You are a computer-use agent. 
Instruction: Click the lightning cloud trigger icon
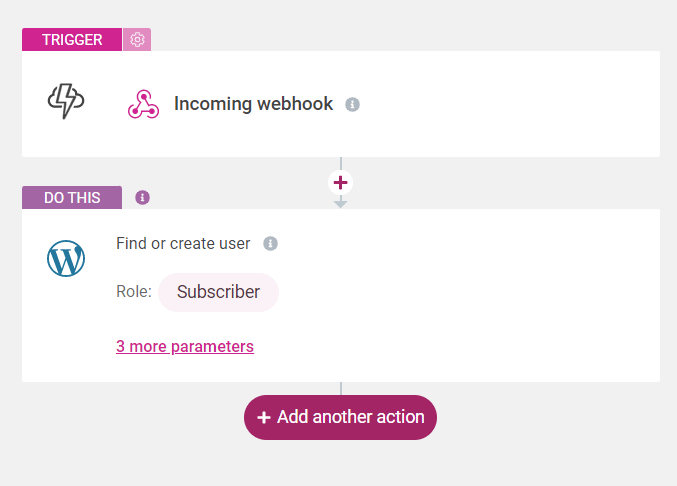point(66,101)
